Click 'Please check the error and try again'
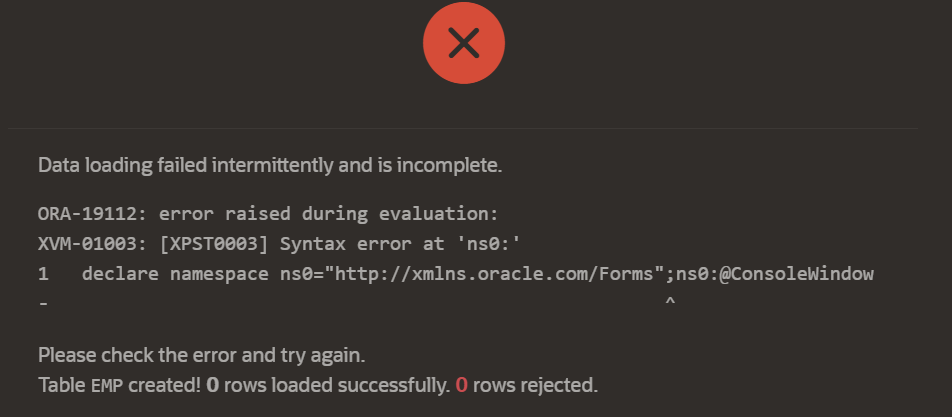 pyautogui.click(x=202, y=355)
